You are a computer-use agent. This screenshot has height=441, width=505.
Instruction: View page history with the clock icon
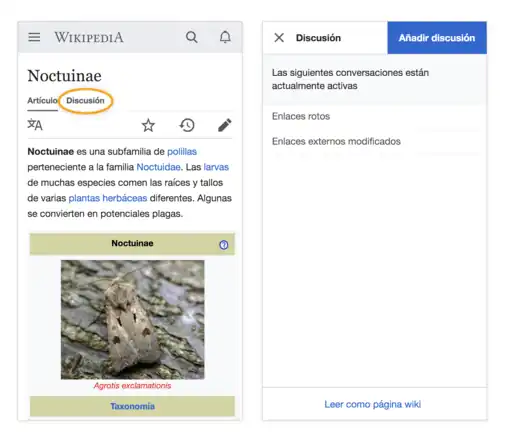[x=187, y=125]
